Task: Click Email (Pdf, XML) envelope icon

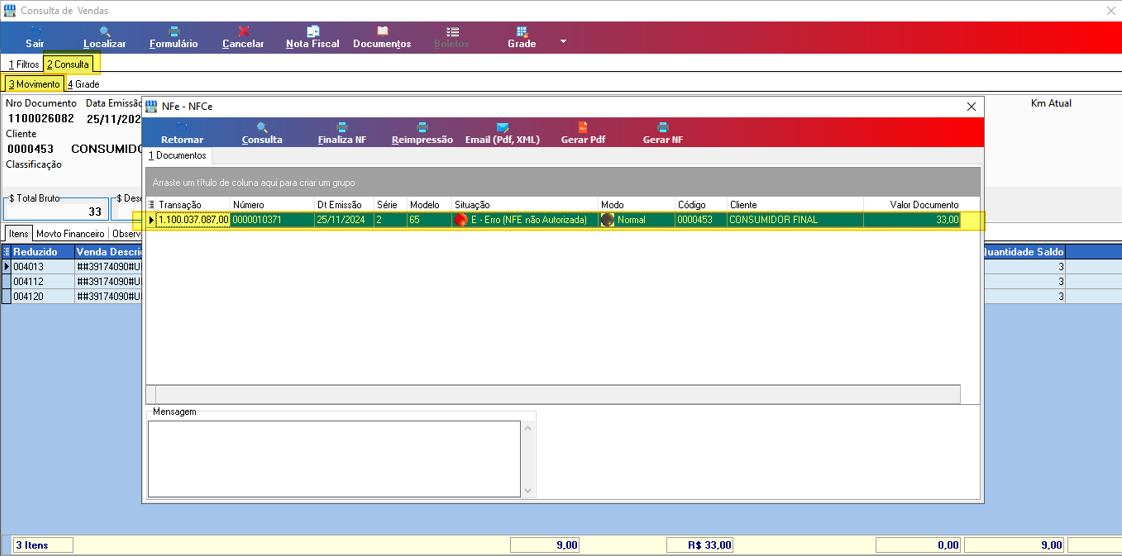Action: [502, 127]
